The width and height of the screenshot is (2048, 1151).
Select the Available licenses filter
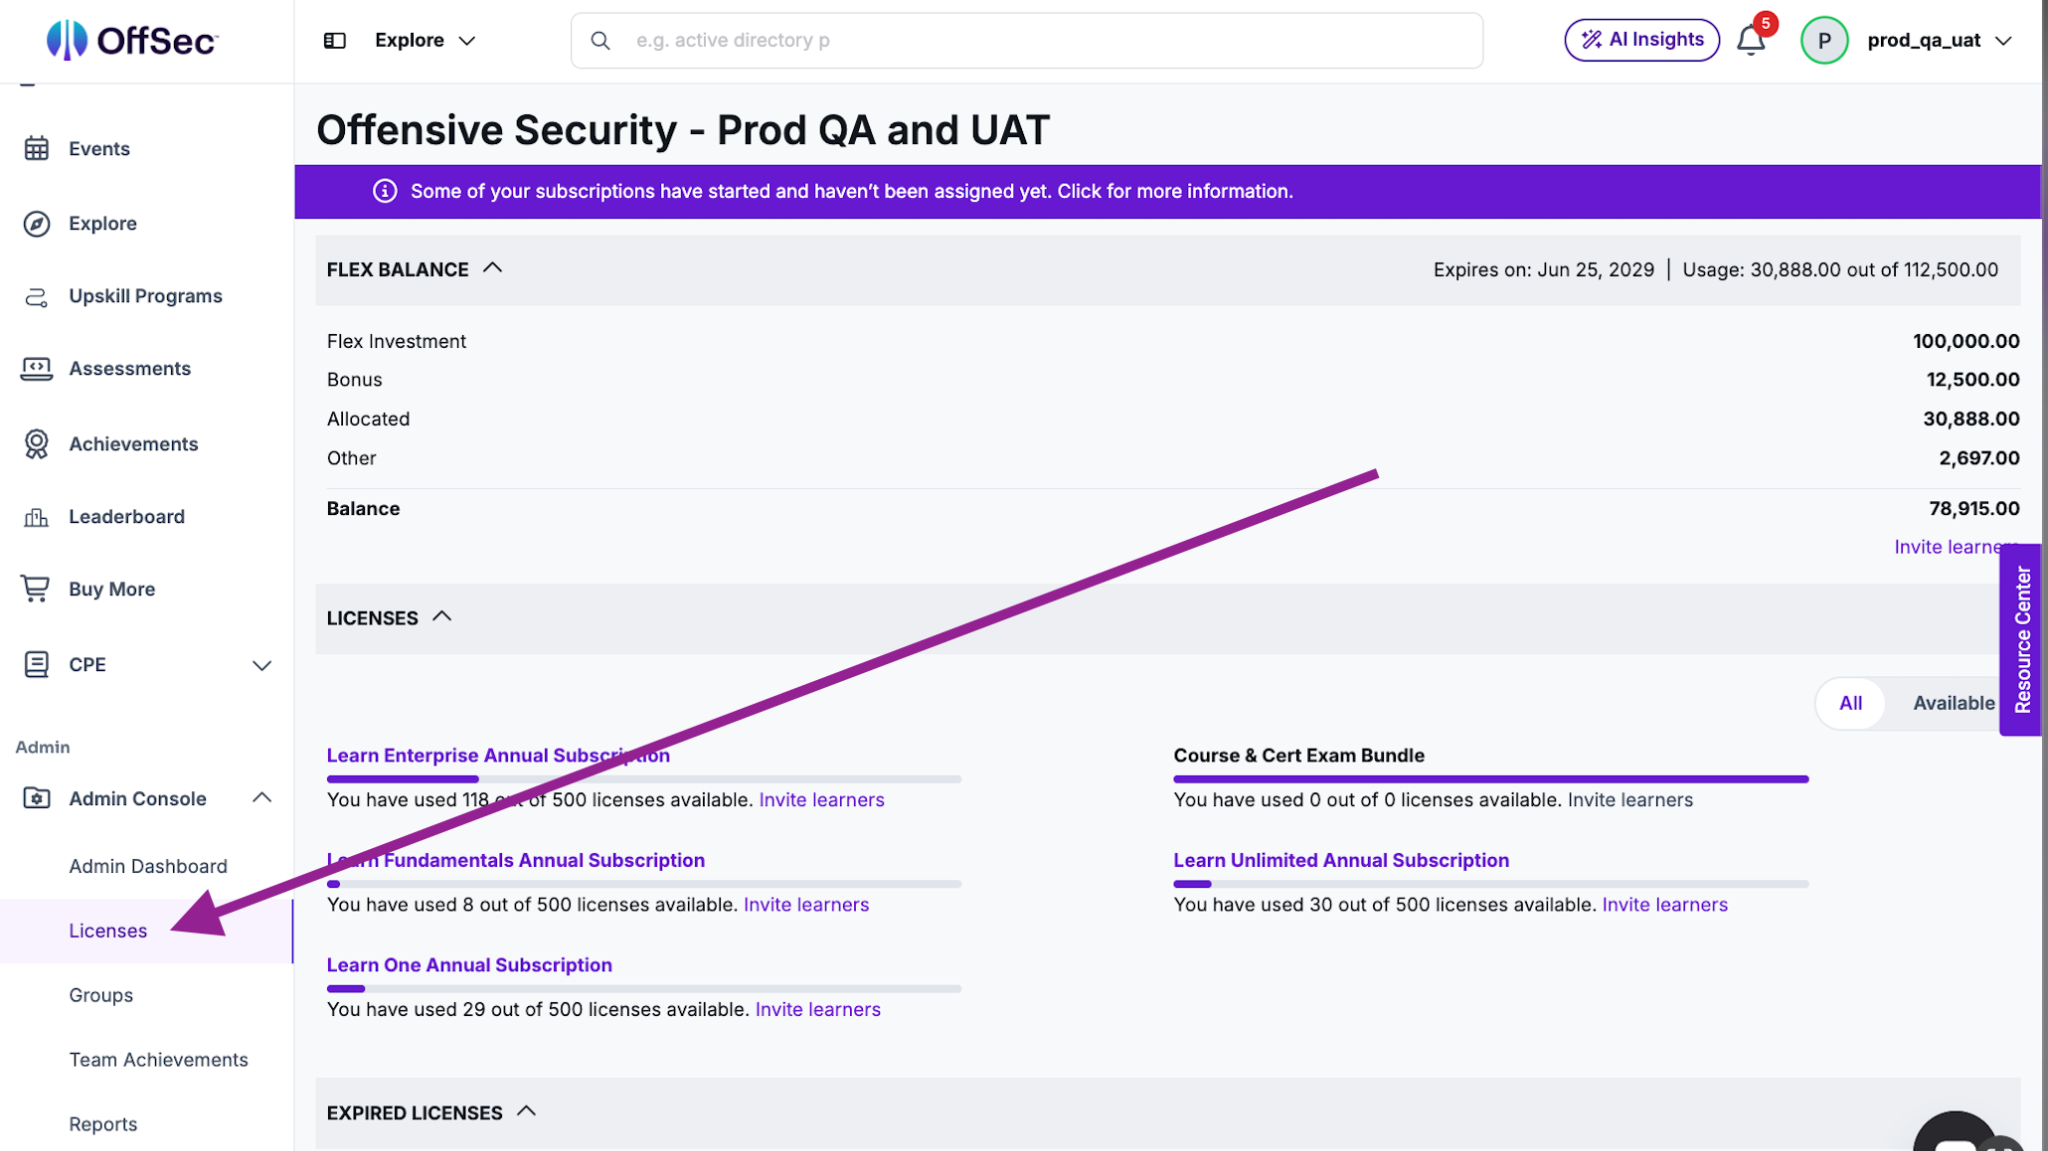click(1953, 703)
